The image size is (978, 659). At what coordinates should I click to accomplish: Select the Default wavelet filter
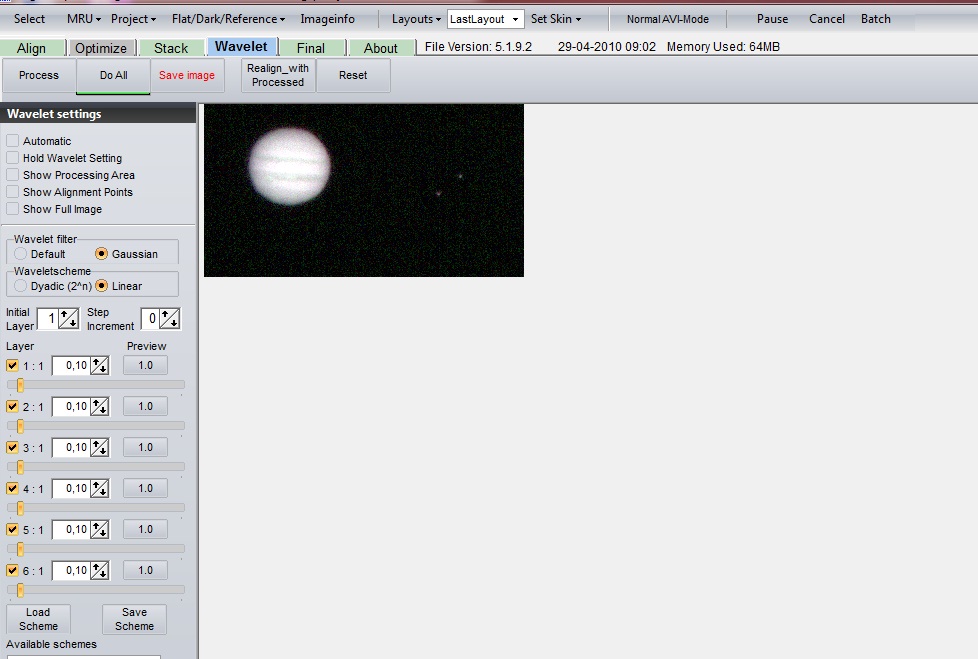pyautogui.click(x=21, y=254)
